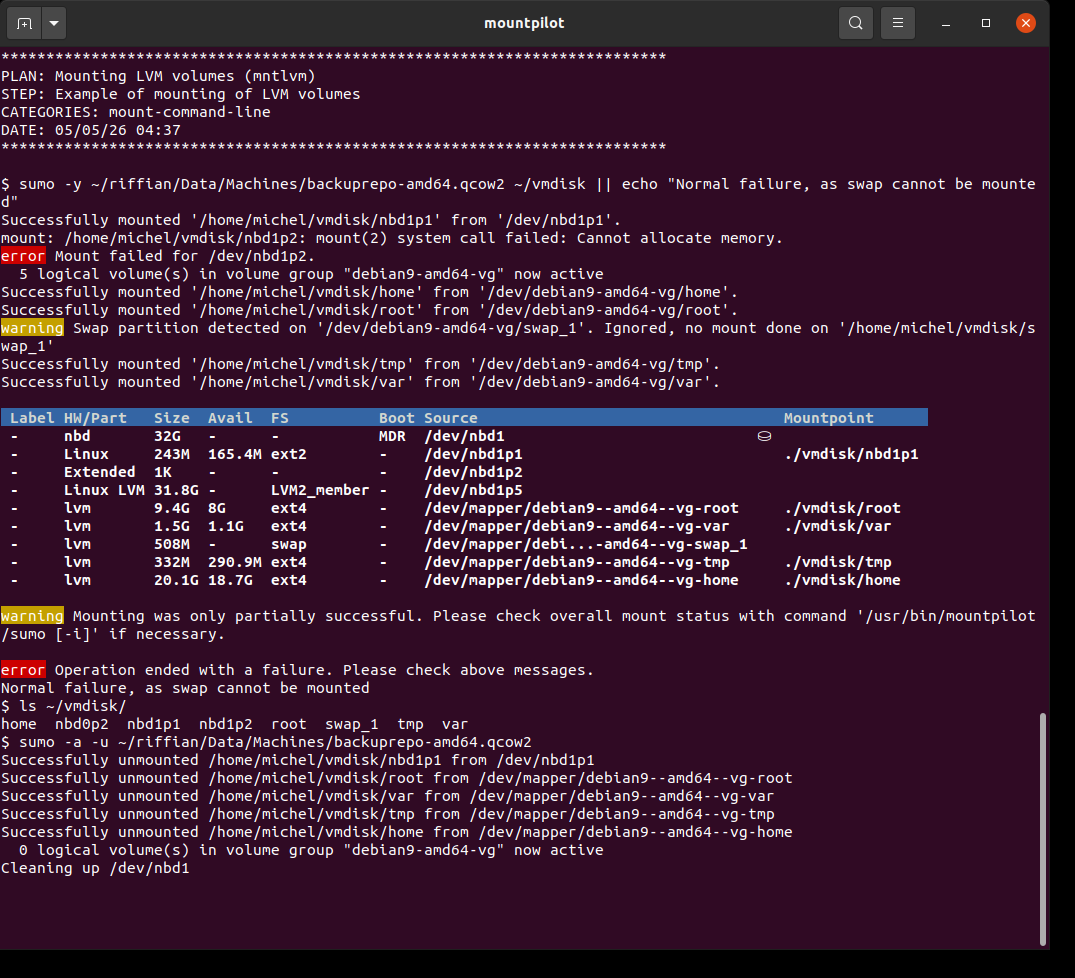Click the 'HW/Part' column header
The width and height of the screenshot is (1075, 978).
click(95, 417)
